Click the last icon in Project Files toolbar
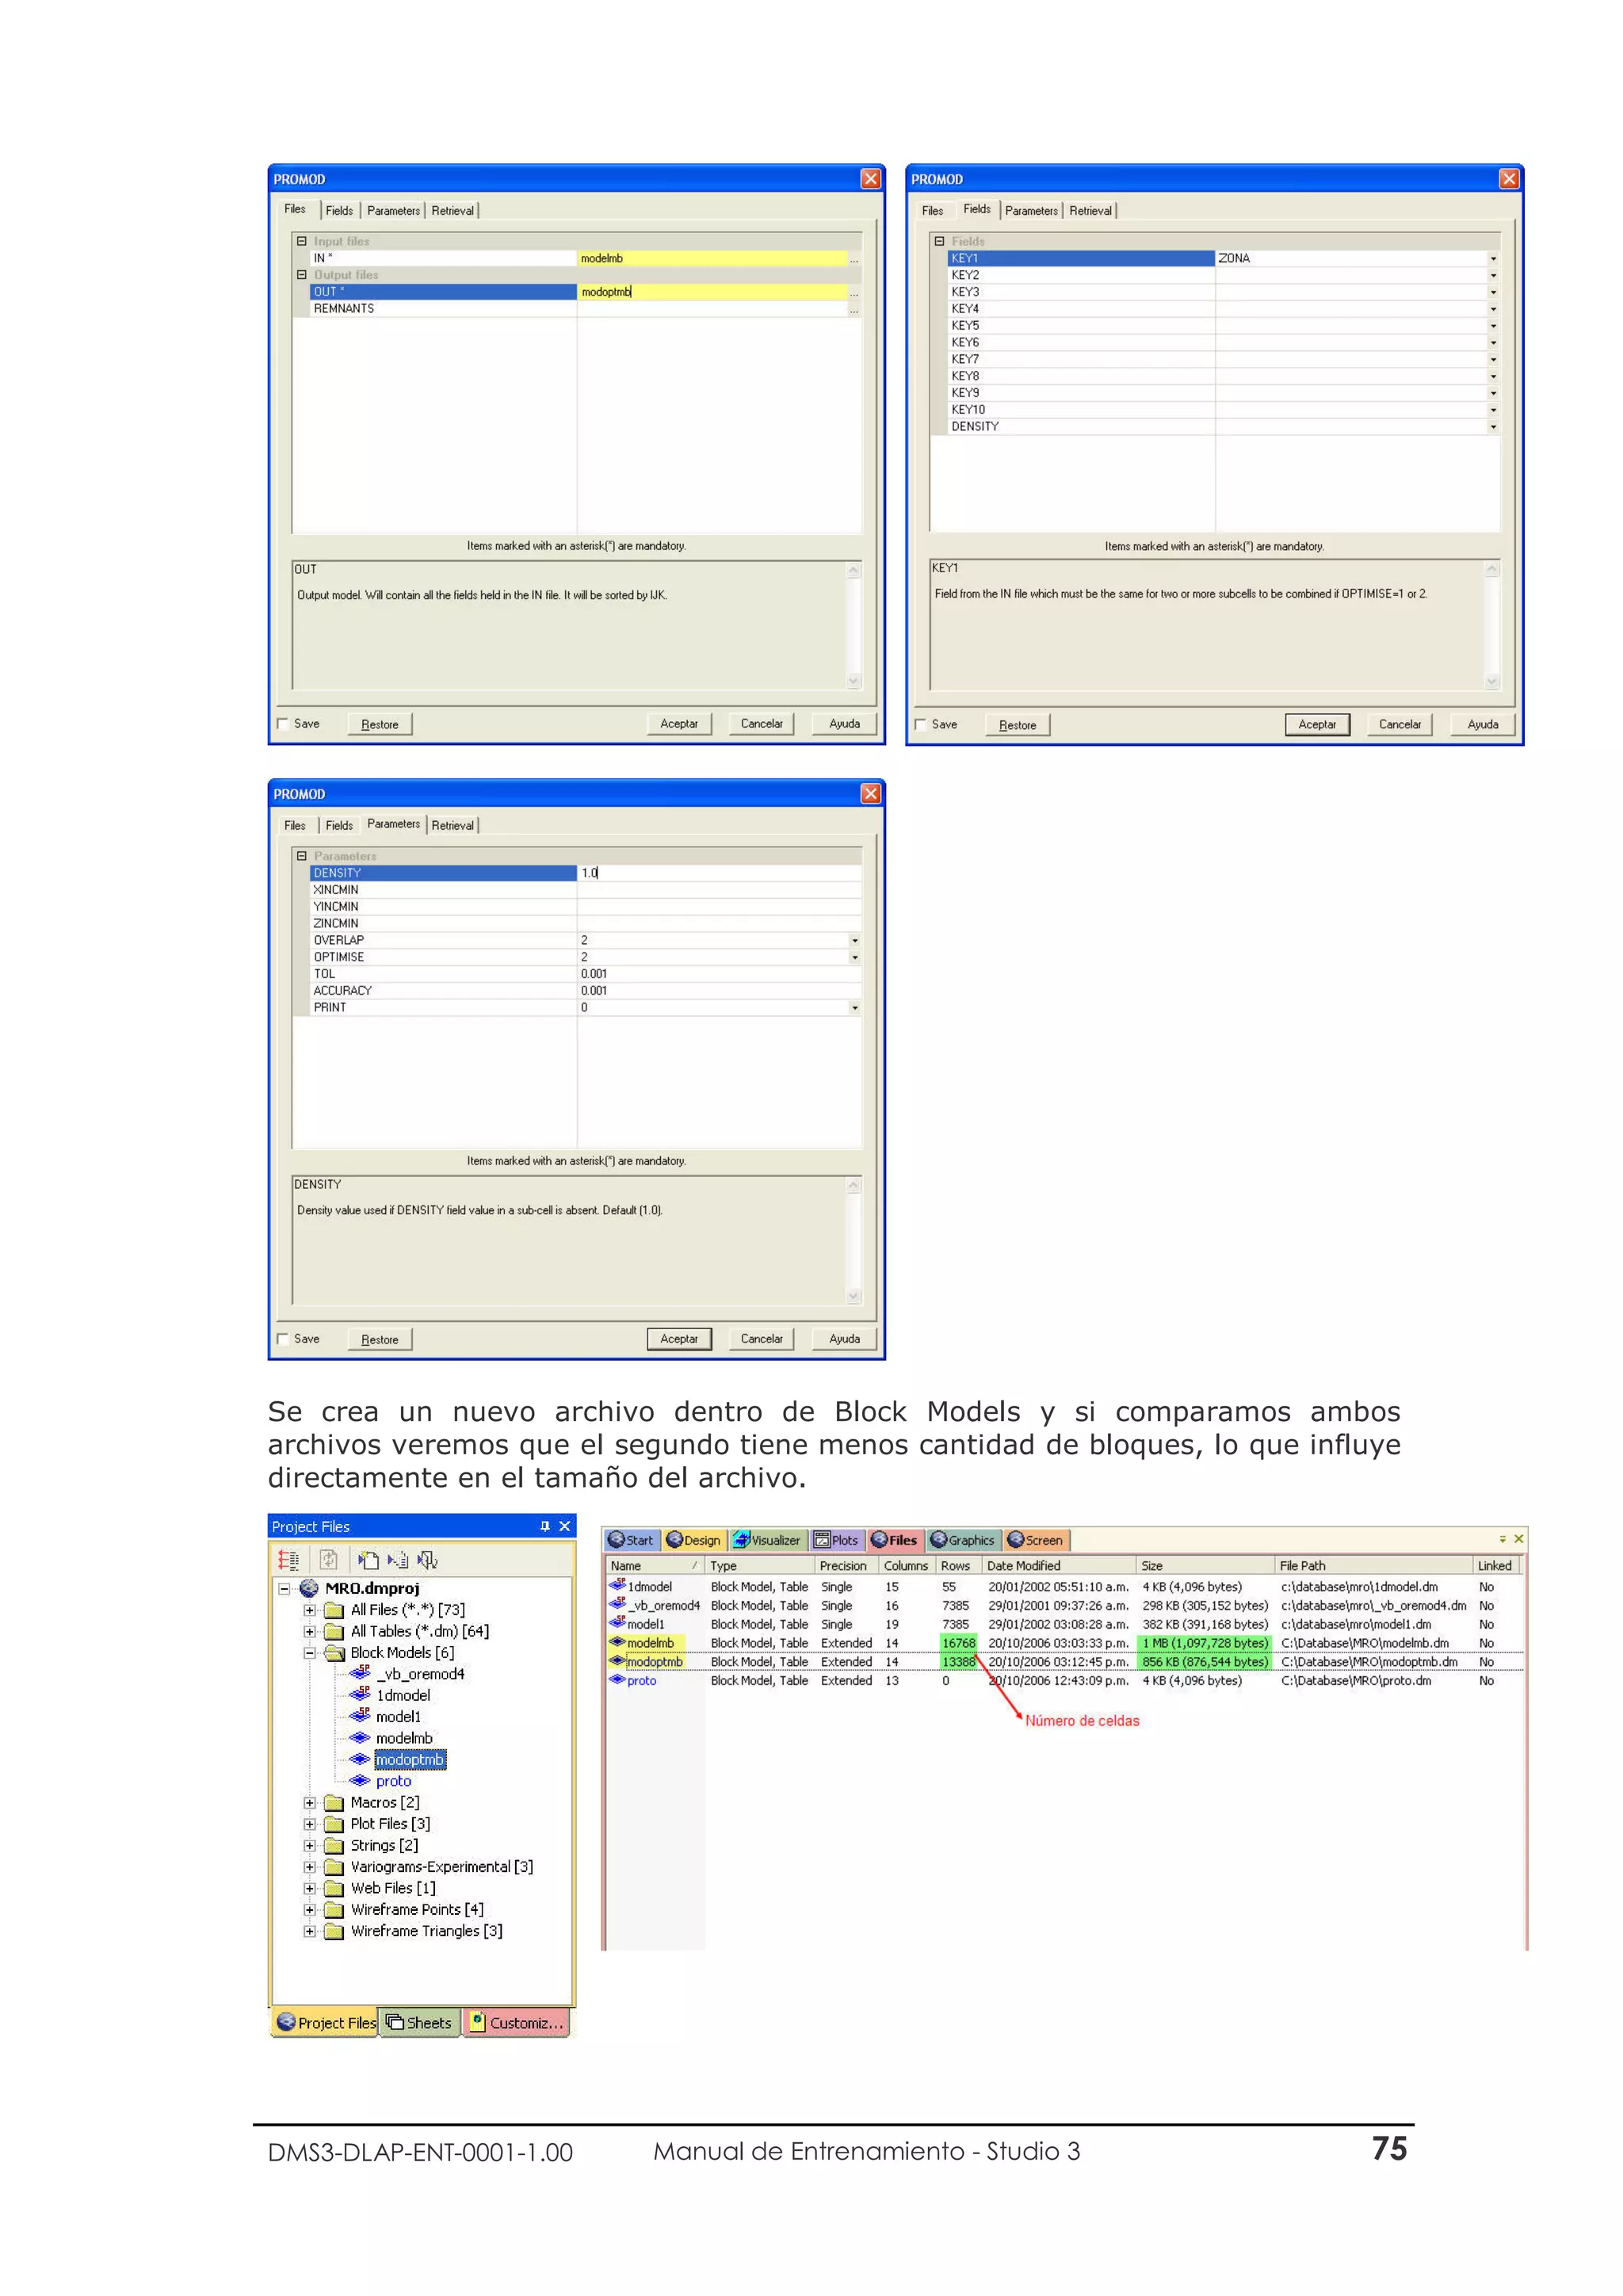The width and height of the screenshot is (1623, 2296). (x=427, y=1559)
